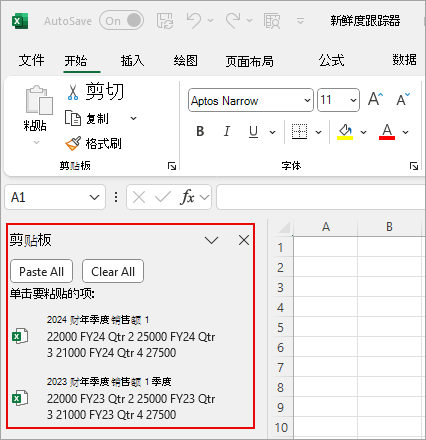Open the Undo history dropdown arrow

click(x=210, y=21)
